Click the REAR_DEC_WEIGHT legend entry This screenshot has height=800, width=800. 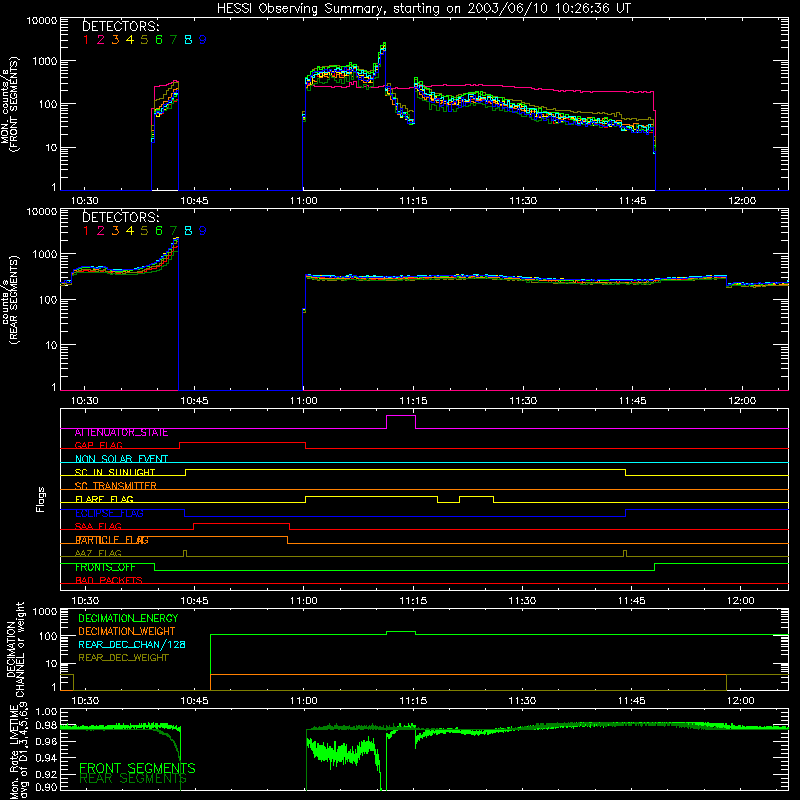tap(123, 658)
